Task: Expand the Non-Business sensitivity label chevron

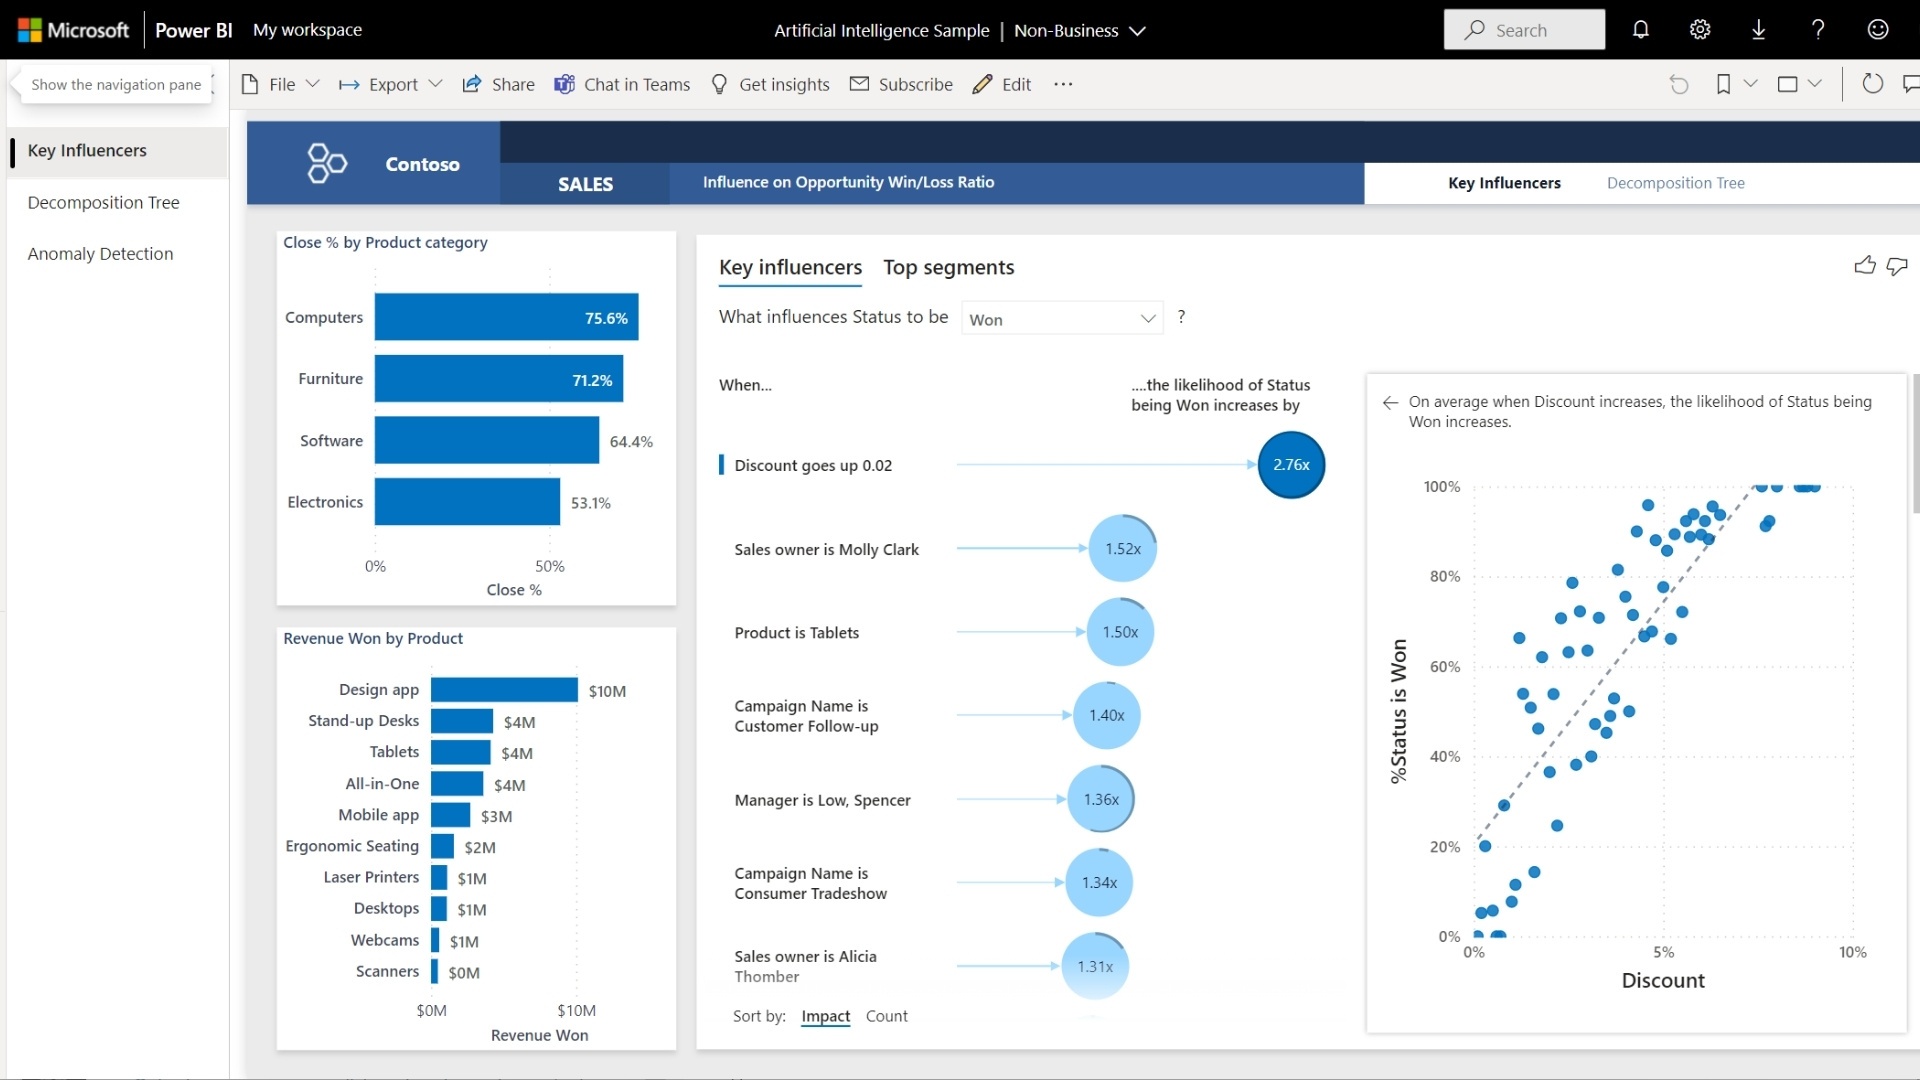Action: coord(1137,31)
